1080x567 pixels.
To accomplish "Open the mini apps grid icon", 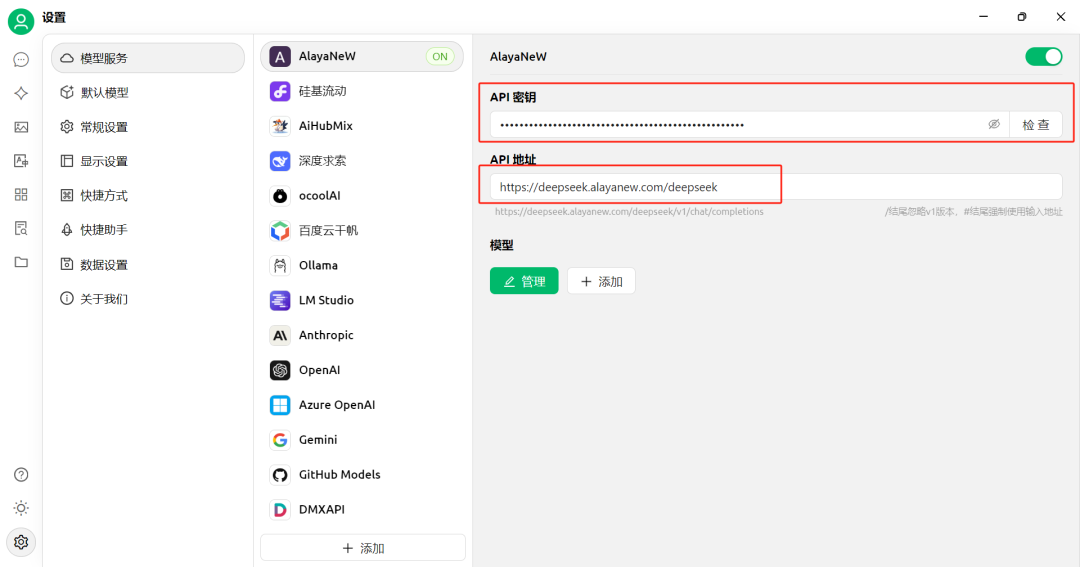I will point(21,194).
